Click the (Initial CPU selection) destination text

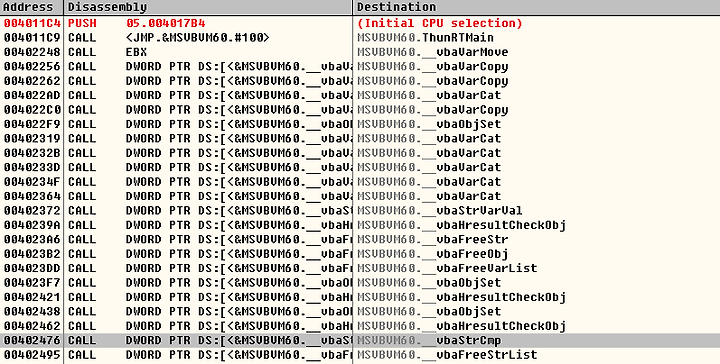point(440,23)
